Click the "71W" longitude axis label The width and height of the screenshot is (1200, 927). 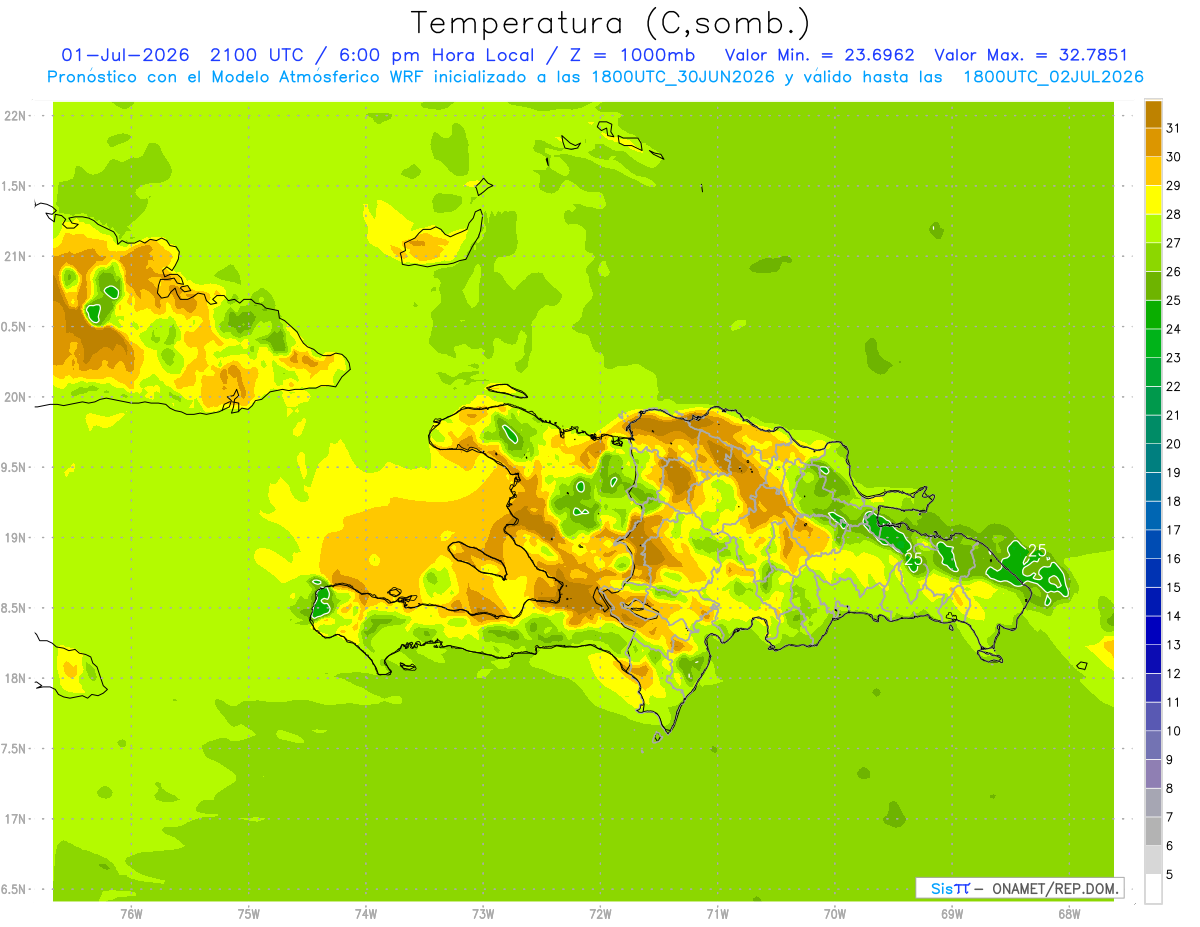[x=717, y=914]
